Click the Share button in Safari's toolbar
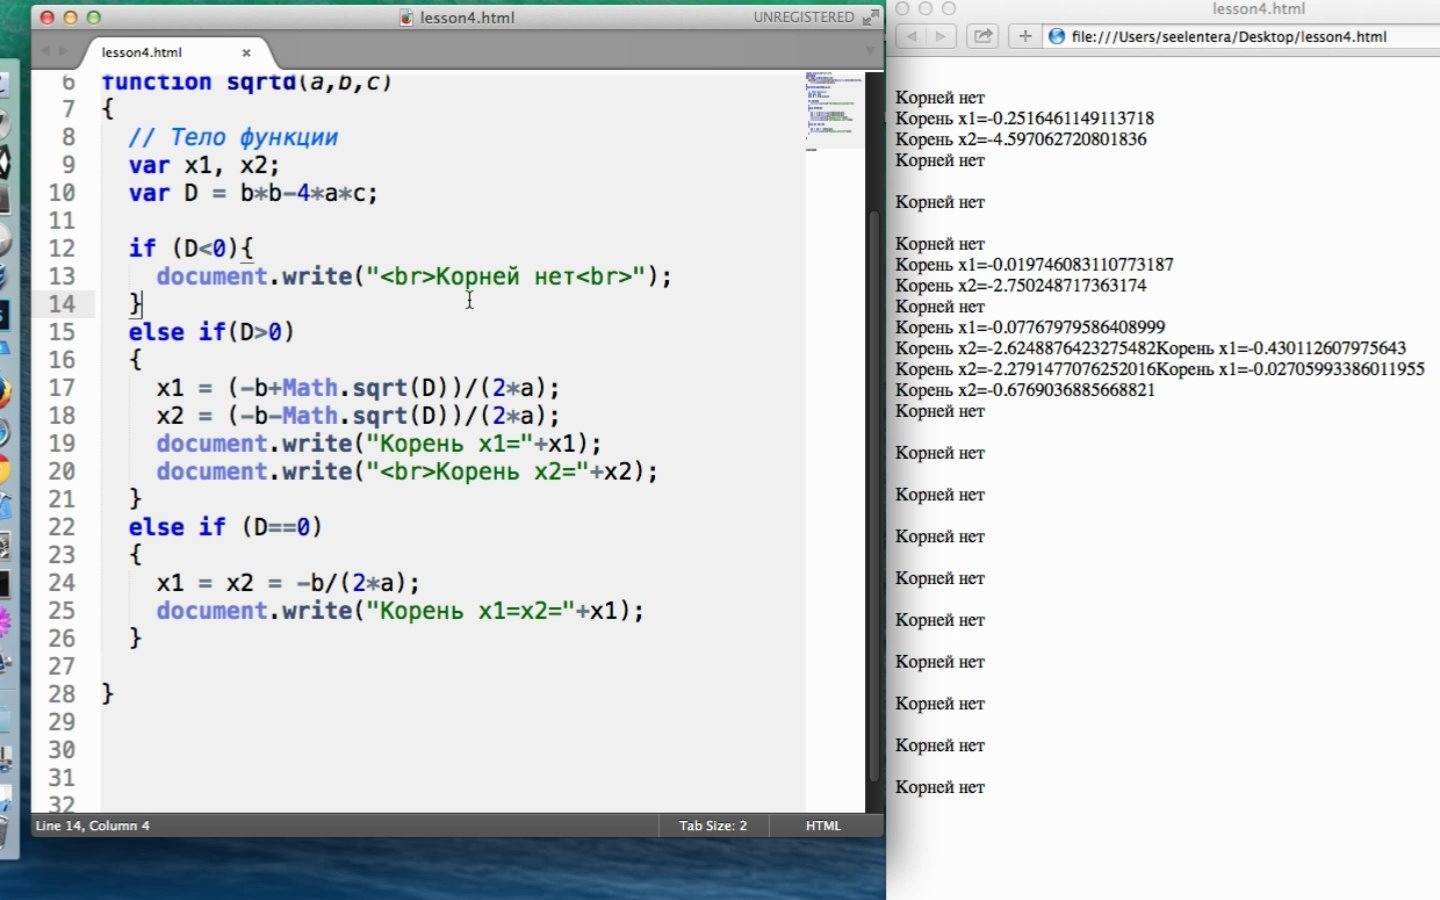This screenshot has width=1440, height=900. [x=983, y=36]
